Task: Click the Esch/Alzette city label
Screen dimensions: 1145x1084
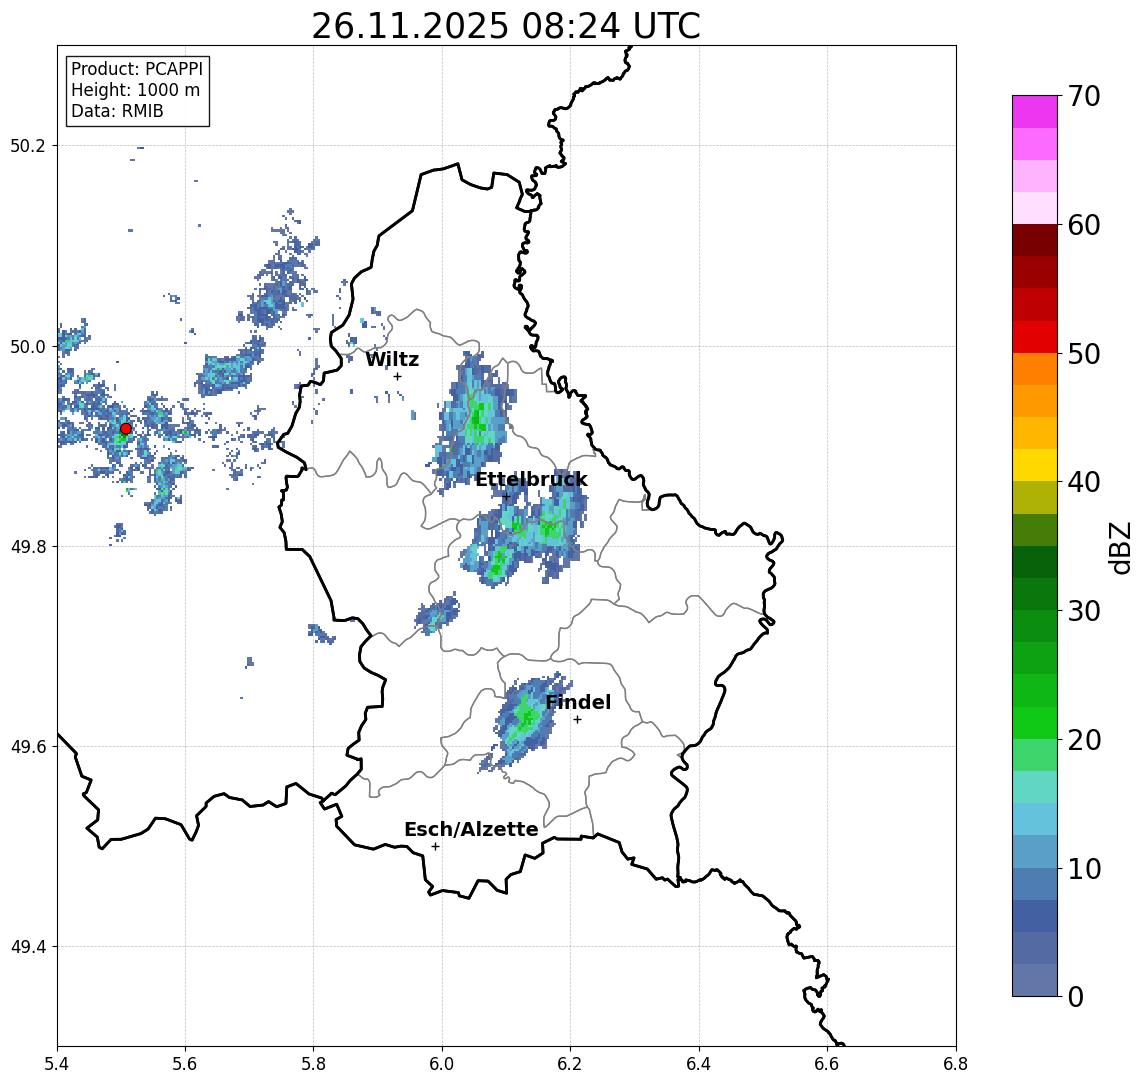Action: (x=471, y=829)
